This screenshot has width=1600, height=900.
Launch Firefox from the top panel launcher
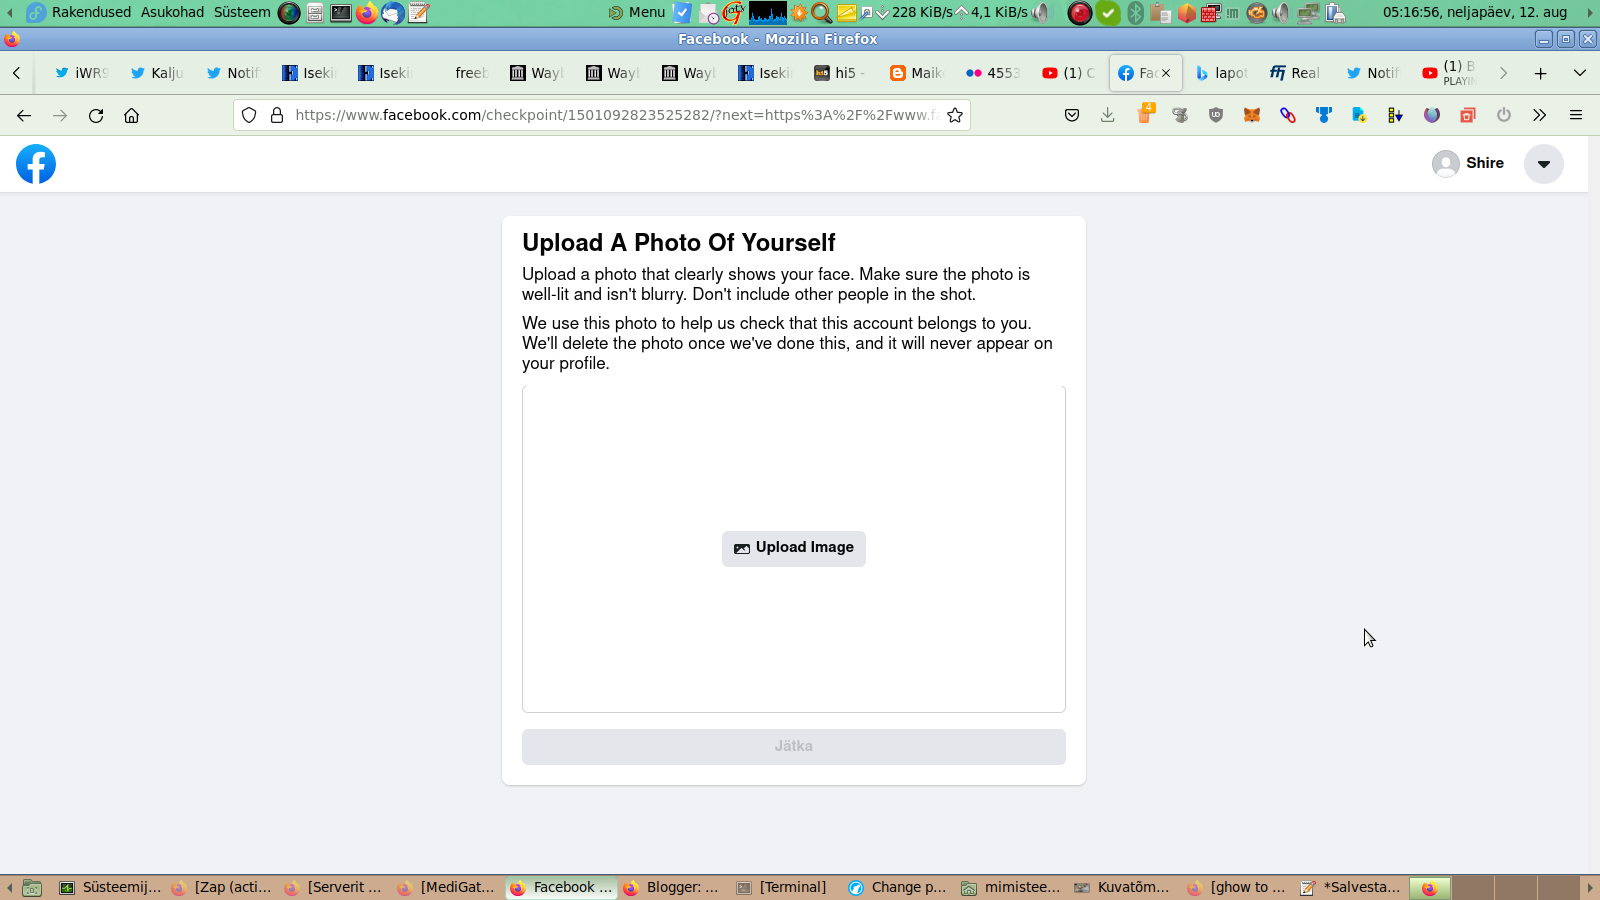click(367, 13)
